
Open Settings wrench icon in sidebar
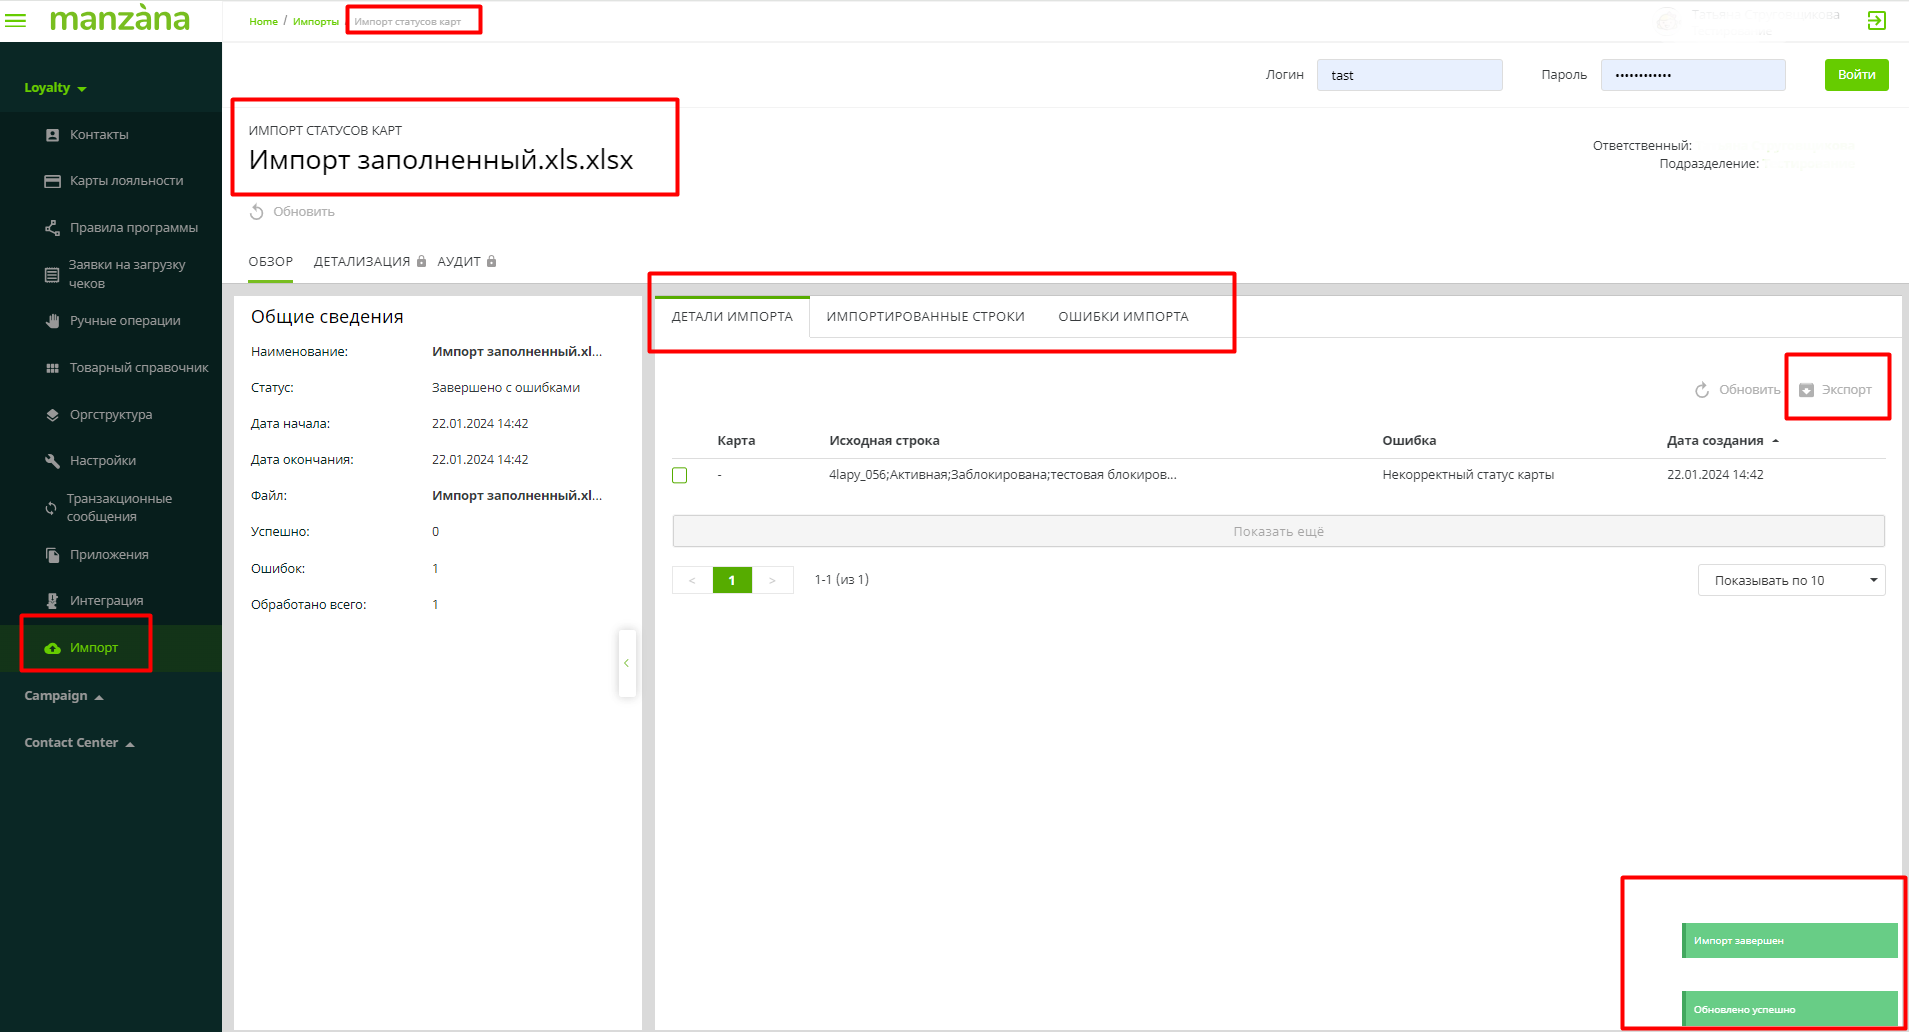coord(52,461)
